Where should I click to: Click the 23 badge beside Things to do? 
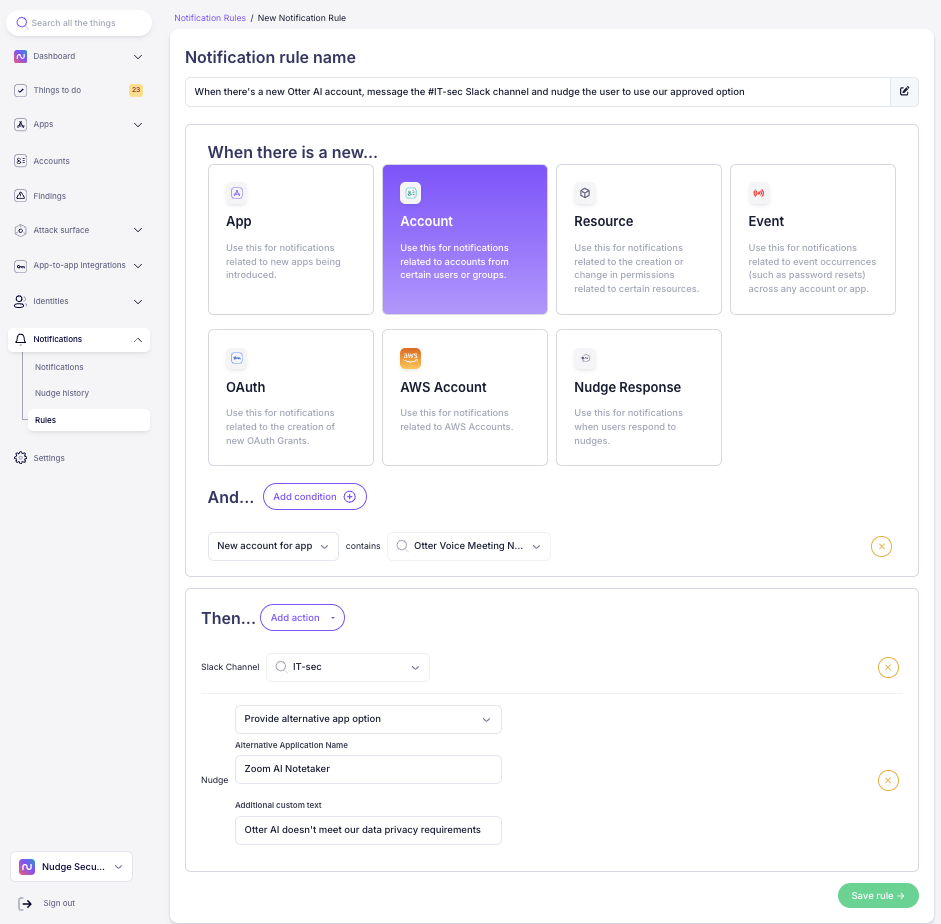[x=136, y=90]
